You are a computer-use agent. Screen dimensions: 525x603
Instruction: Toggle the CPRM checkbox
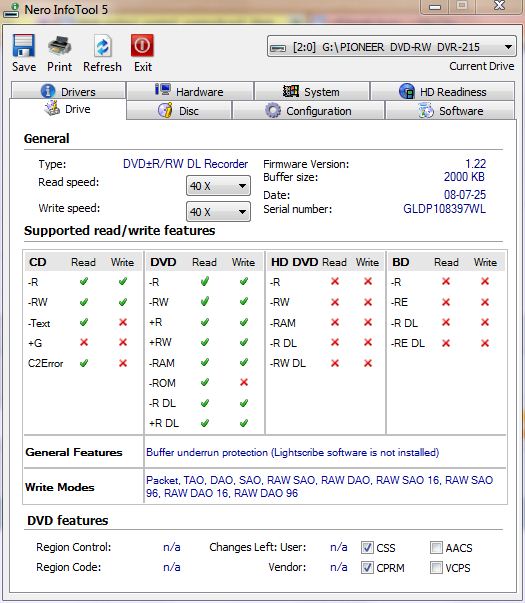pos(367,567)
